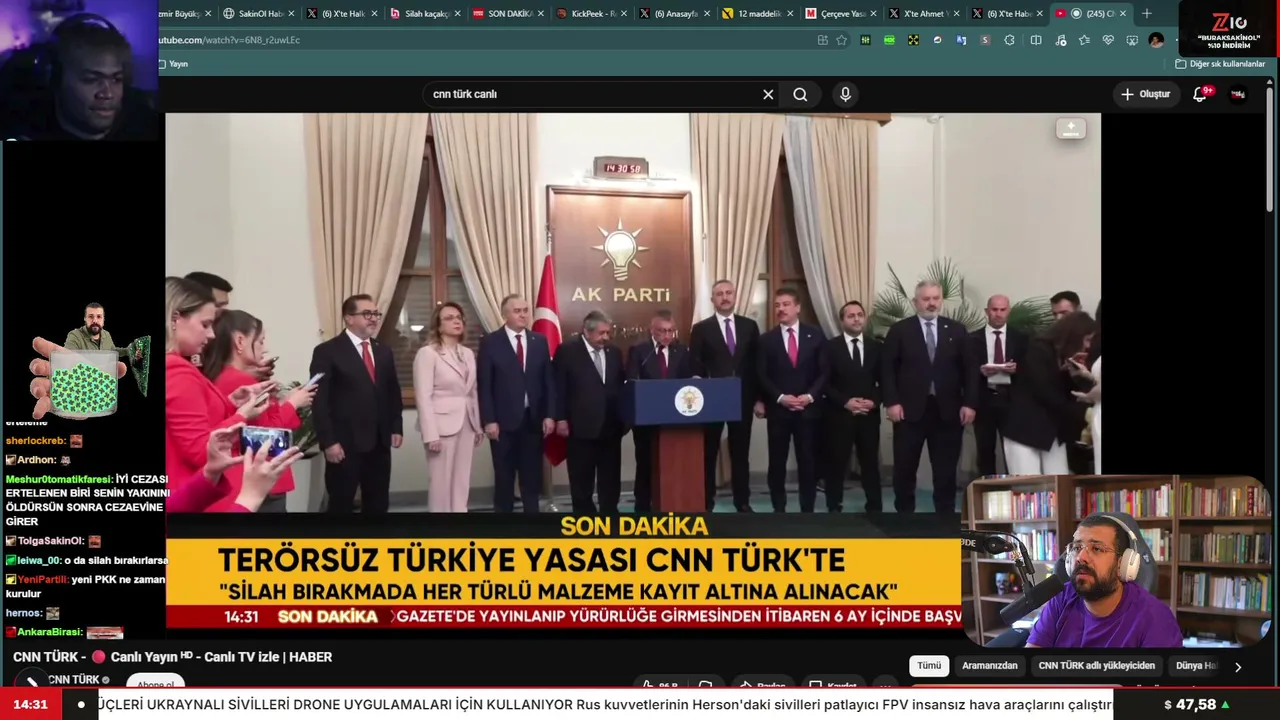Click chat username sherlockreb
1280x720 pixels.
pos(36,441)
